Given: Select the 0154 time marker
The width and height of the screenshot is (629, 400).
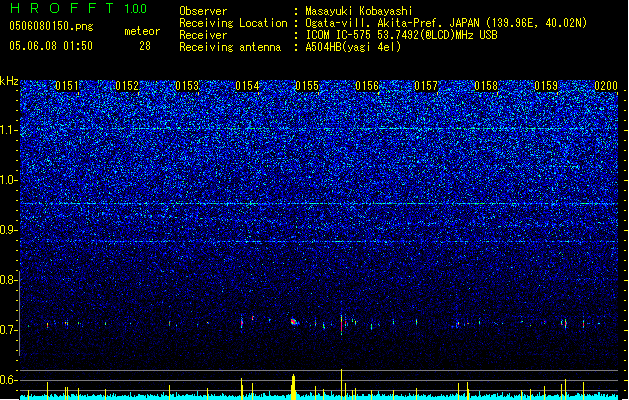Looking at the screenshot, I should point(247,86).
